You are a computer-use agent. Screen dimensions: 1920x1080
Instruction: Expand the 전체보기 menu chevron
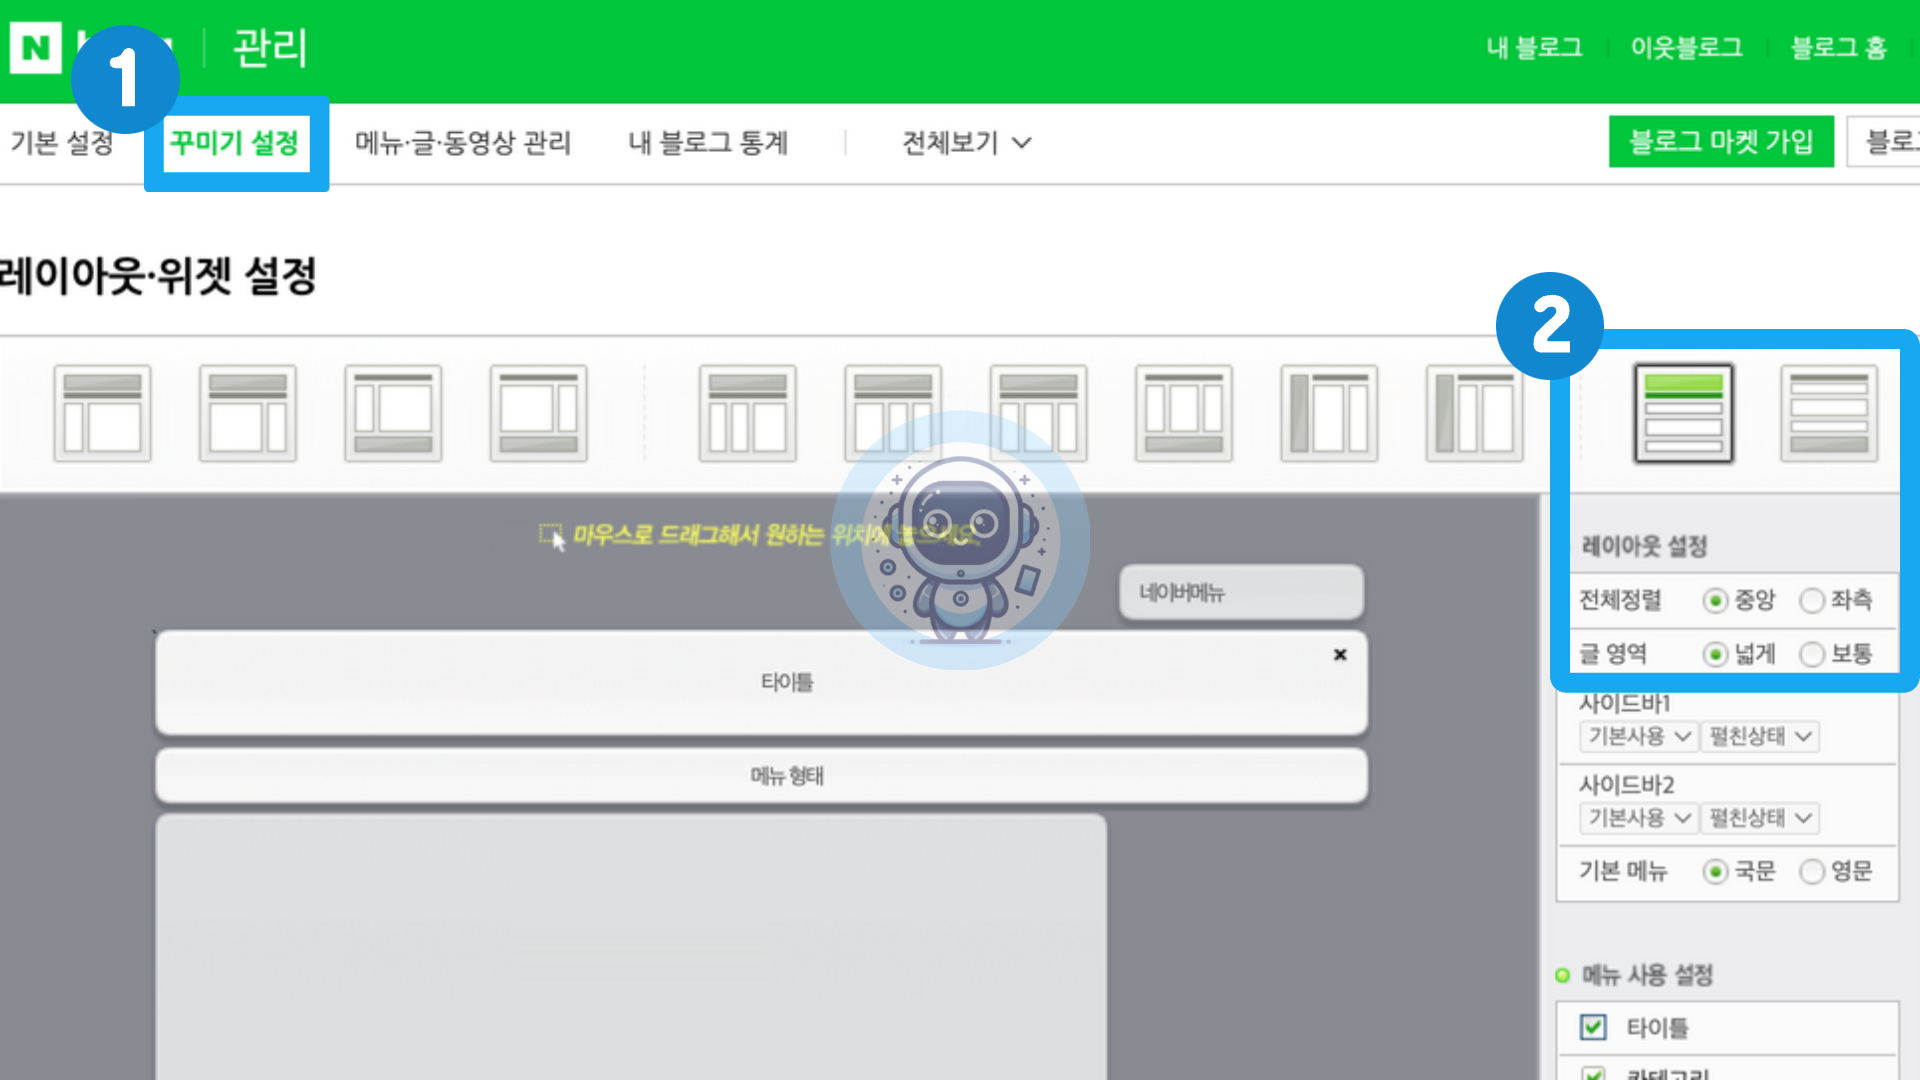click(1021, 143)
